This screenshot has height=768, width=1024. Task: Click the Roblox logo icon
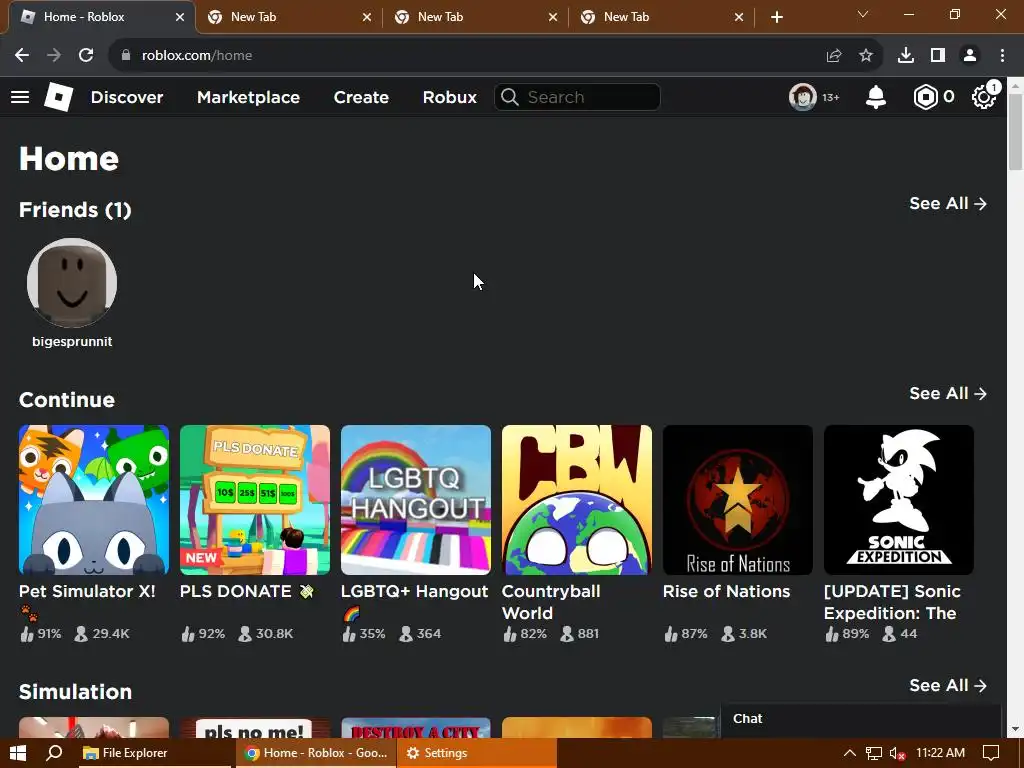coord(58,97)
